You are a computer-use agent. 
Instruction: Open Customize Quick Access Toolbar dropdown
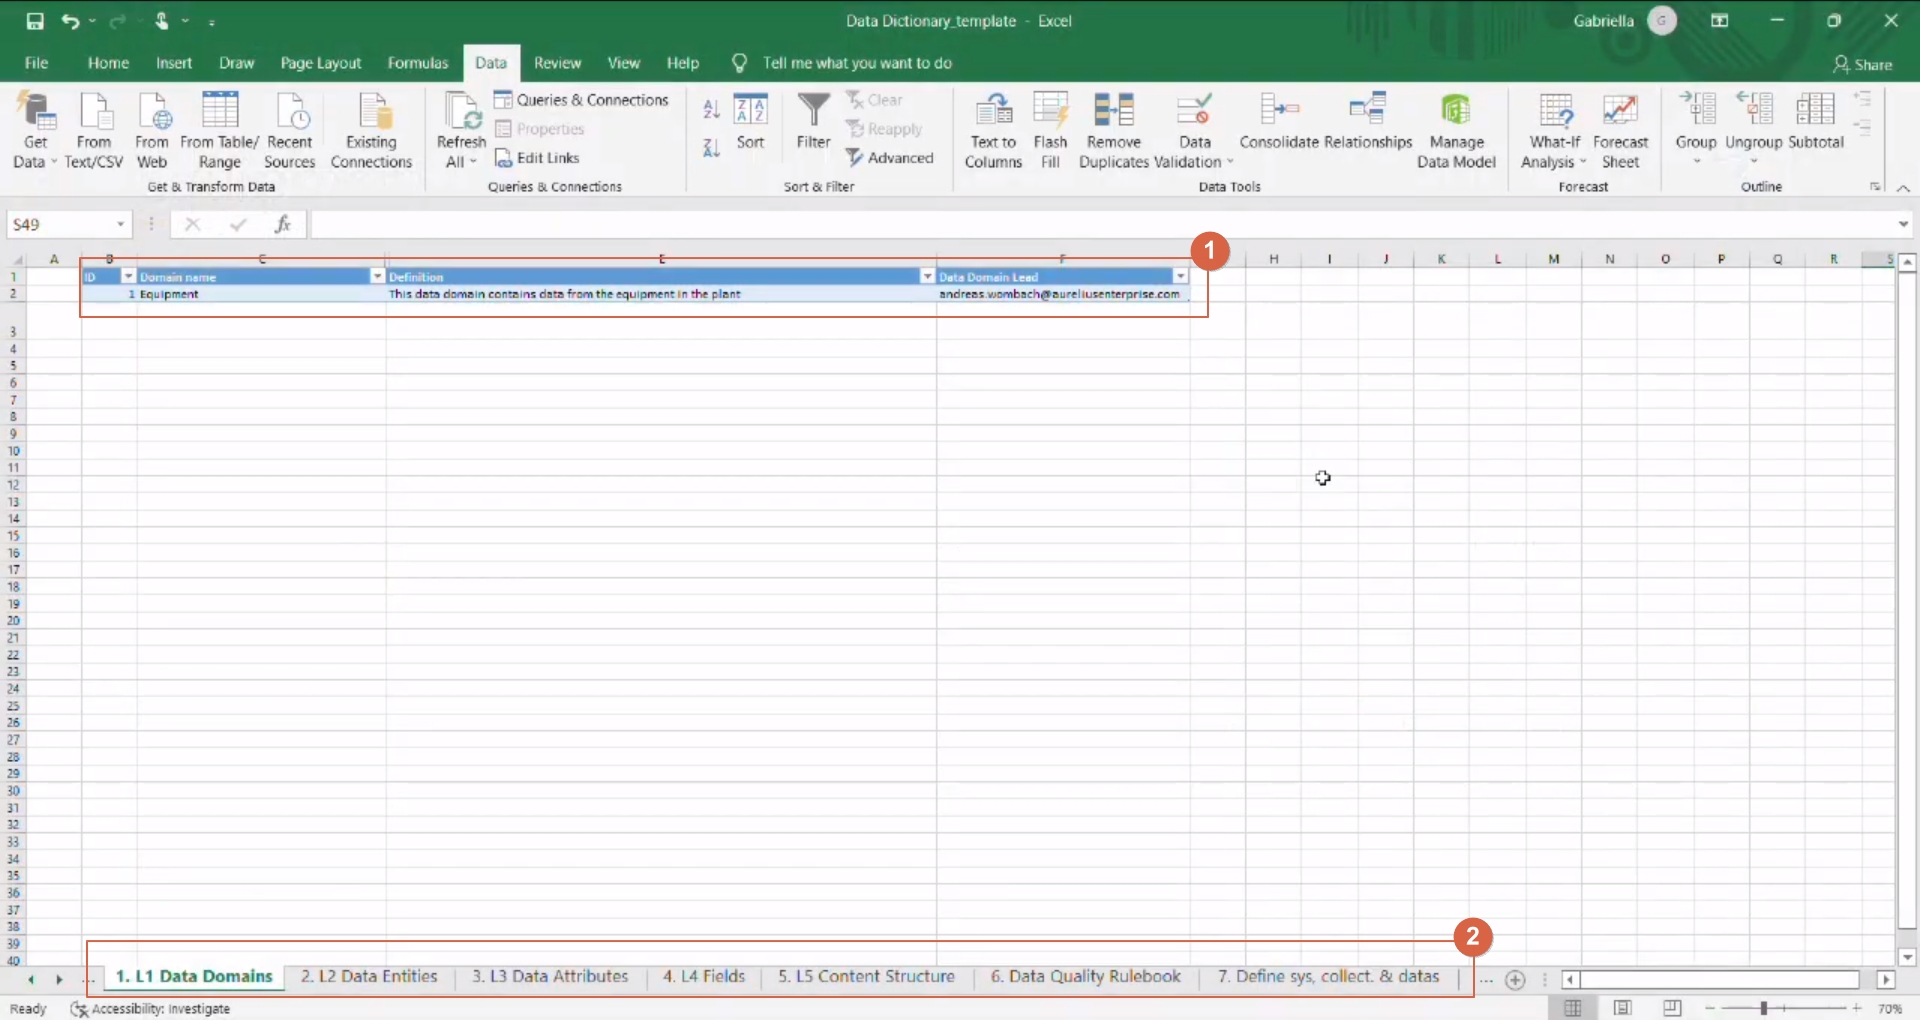click(x=212, y=21)
